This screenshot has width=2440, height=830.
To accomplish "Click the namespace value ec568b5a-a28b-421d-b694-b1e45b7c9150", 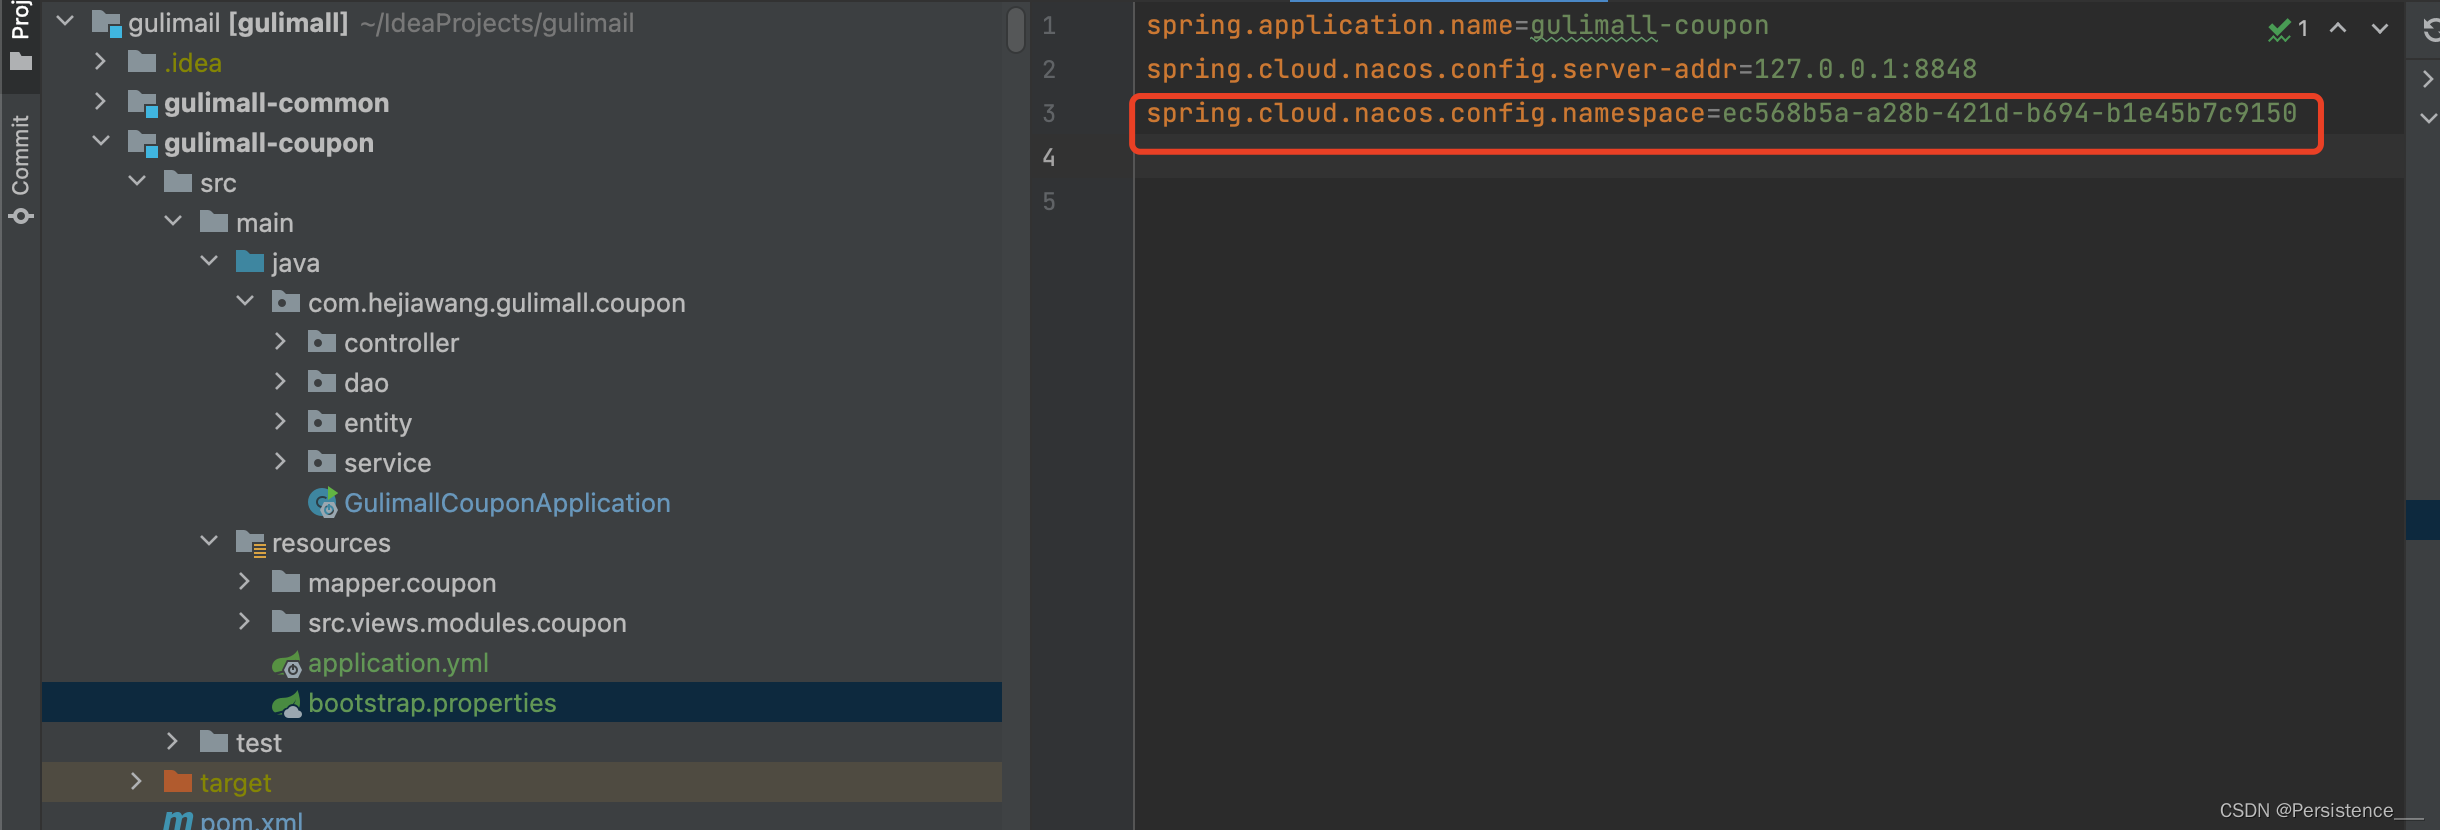I will (x=2009, y=113).
